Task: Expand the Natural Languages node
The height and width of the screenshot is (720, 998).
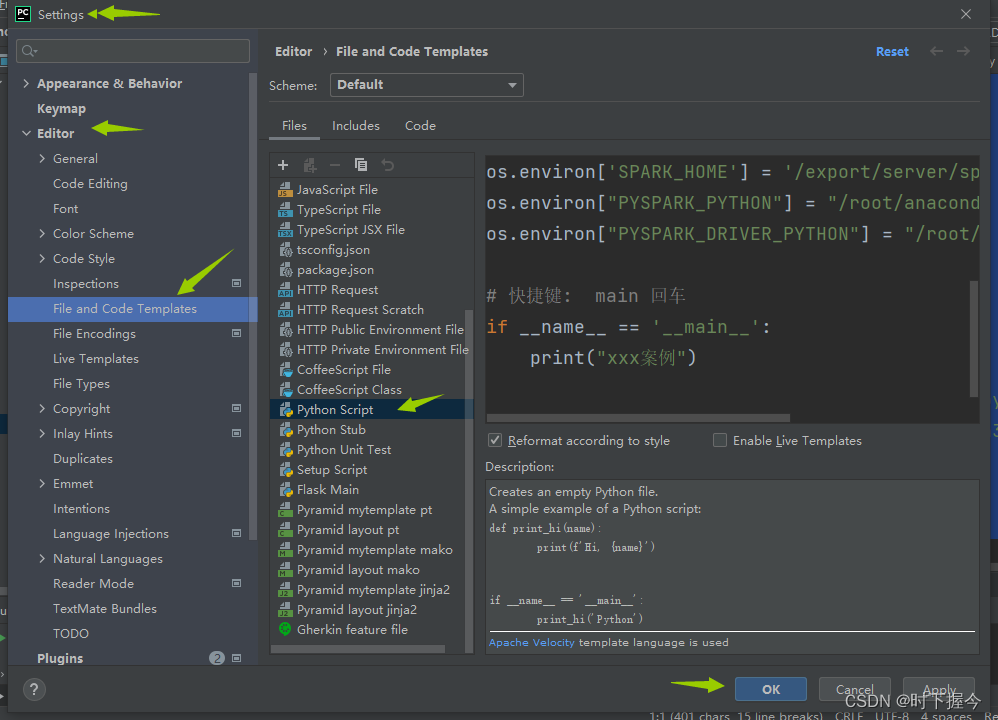Action: 42,558
